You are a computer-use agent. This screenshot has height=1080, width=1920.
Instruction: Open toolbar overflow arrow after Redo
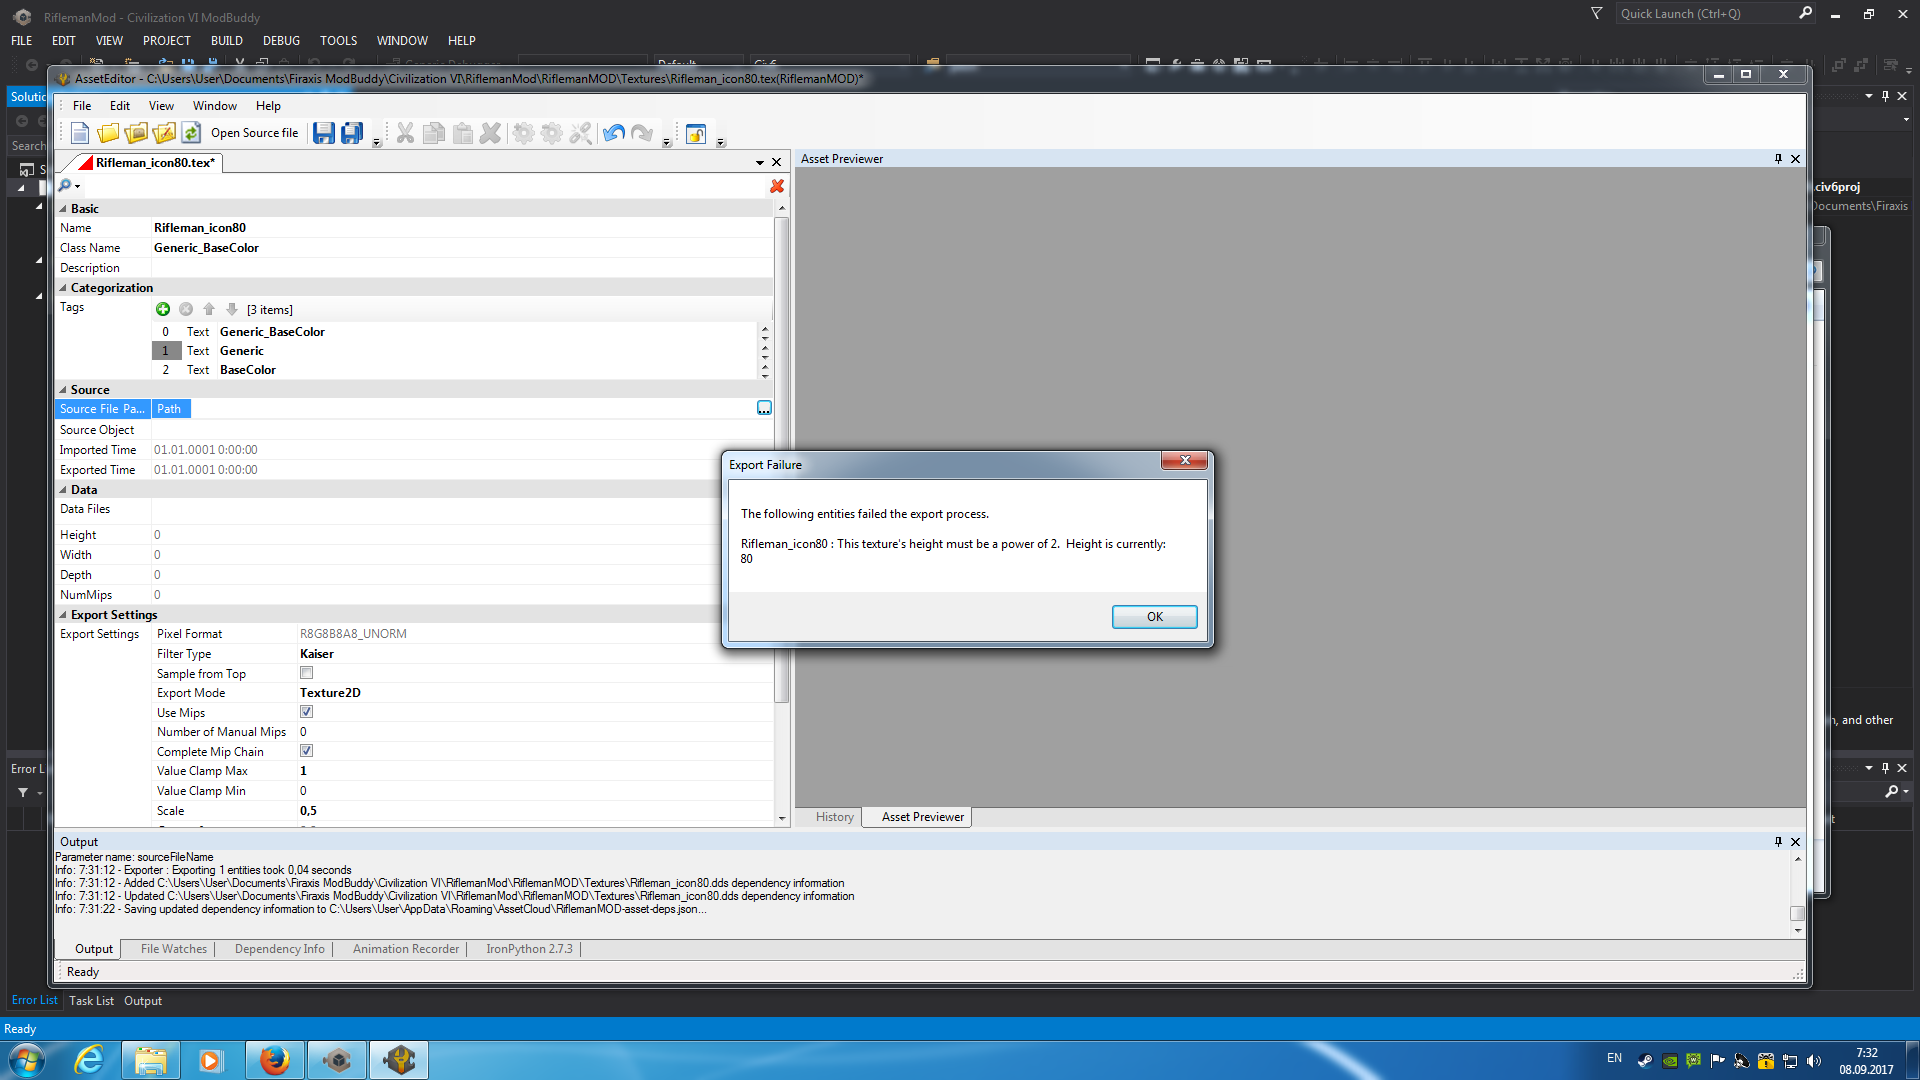click(666, 142)
